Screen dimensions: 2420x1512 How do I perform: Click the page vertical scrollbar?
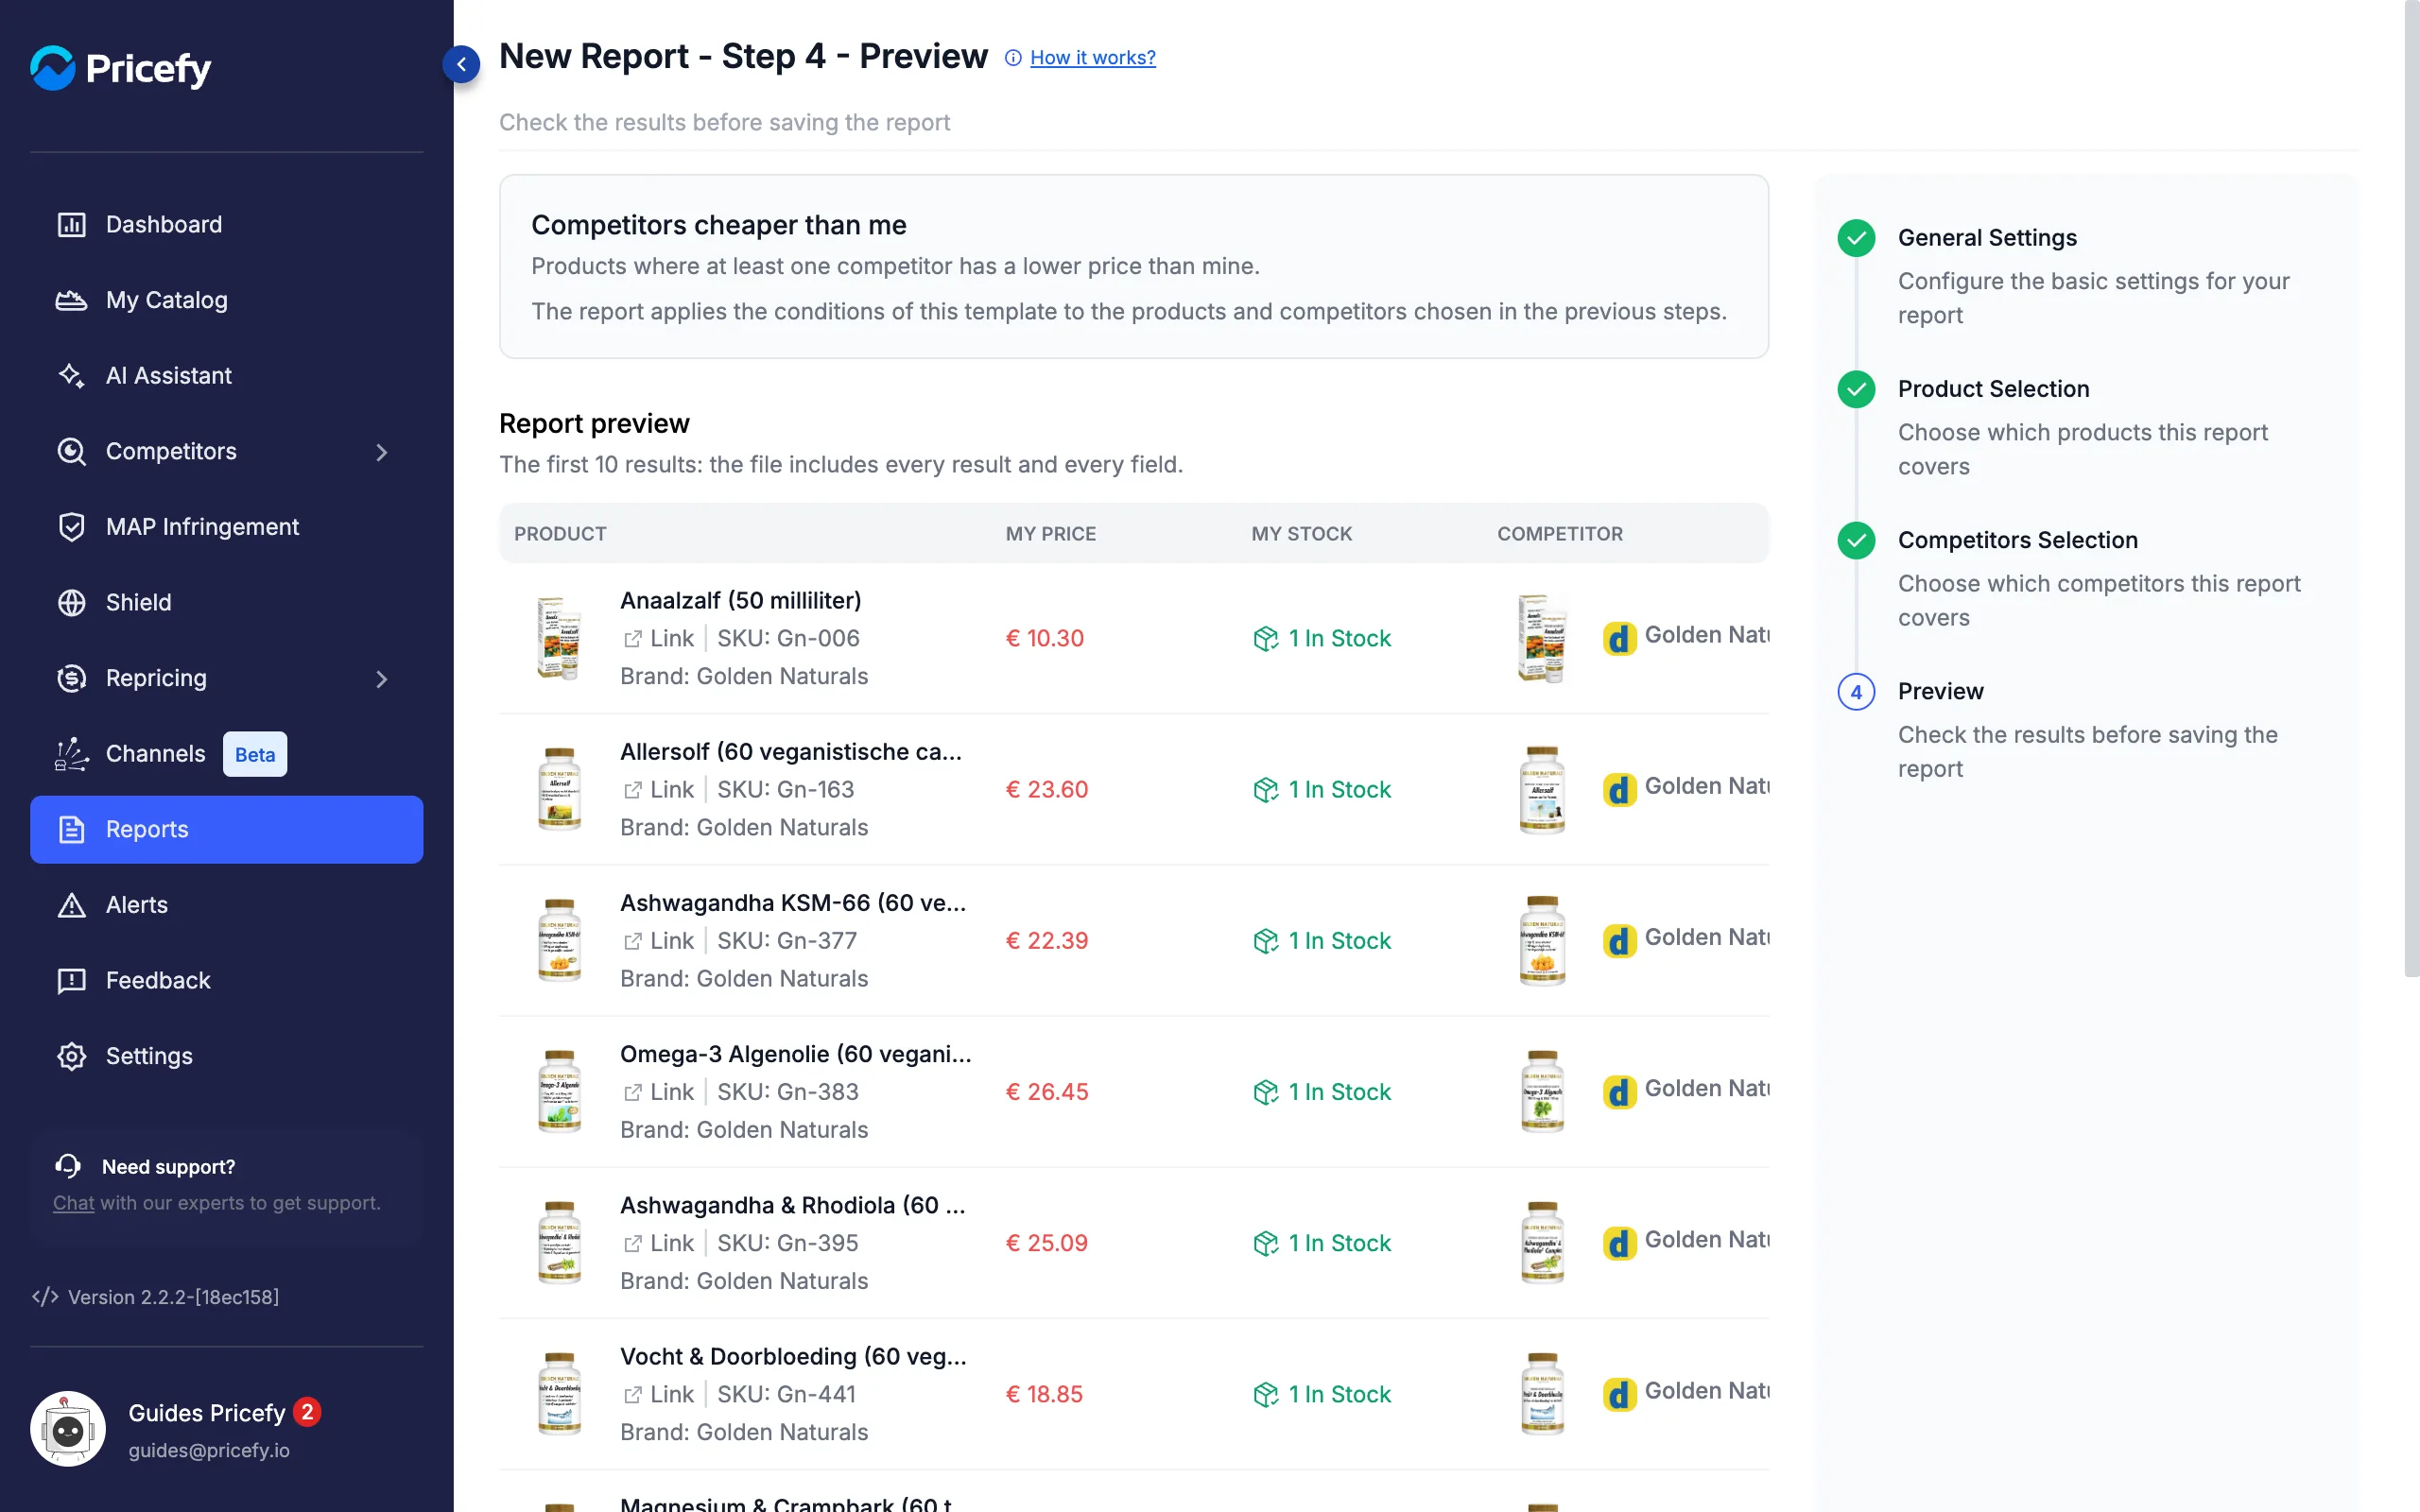click(x=2411, y=490)
